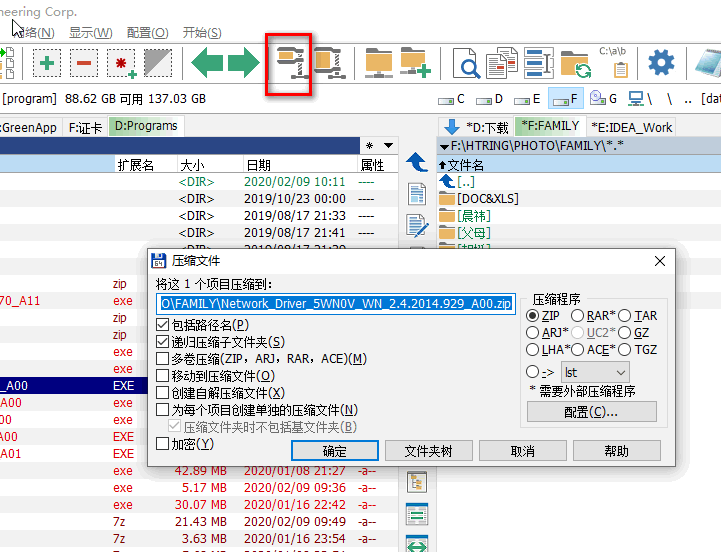Screen dimensions: 721x552
Task: Enable 为每个项目创建单独的压缩文件(N) checkbox
Action: 162,409
